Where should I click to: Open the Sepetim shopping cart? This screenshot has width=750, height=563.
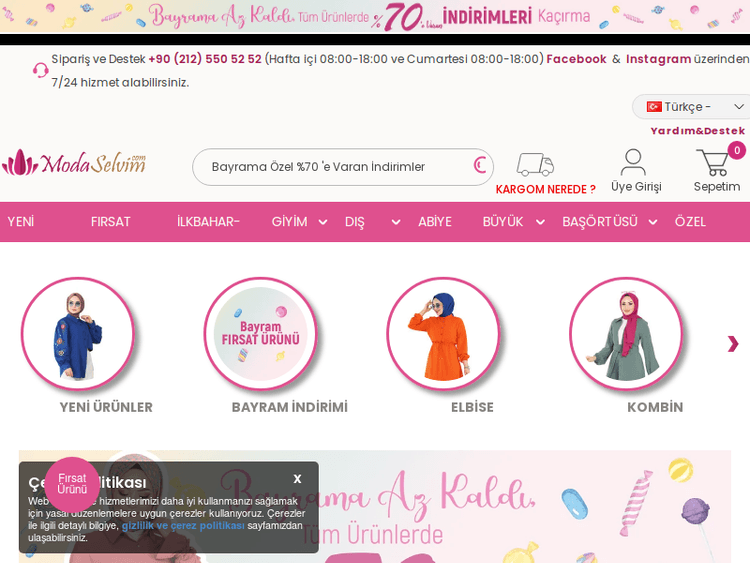pos(714,163)
